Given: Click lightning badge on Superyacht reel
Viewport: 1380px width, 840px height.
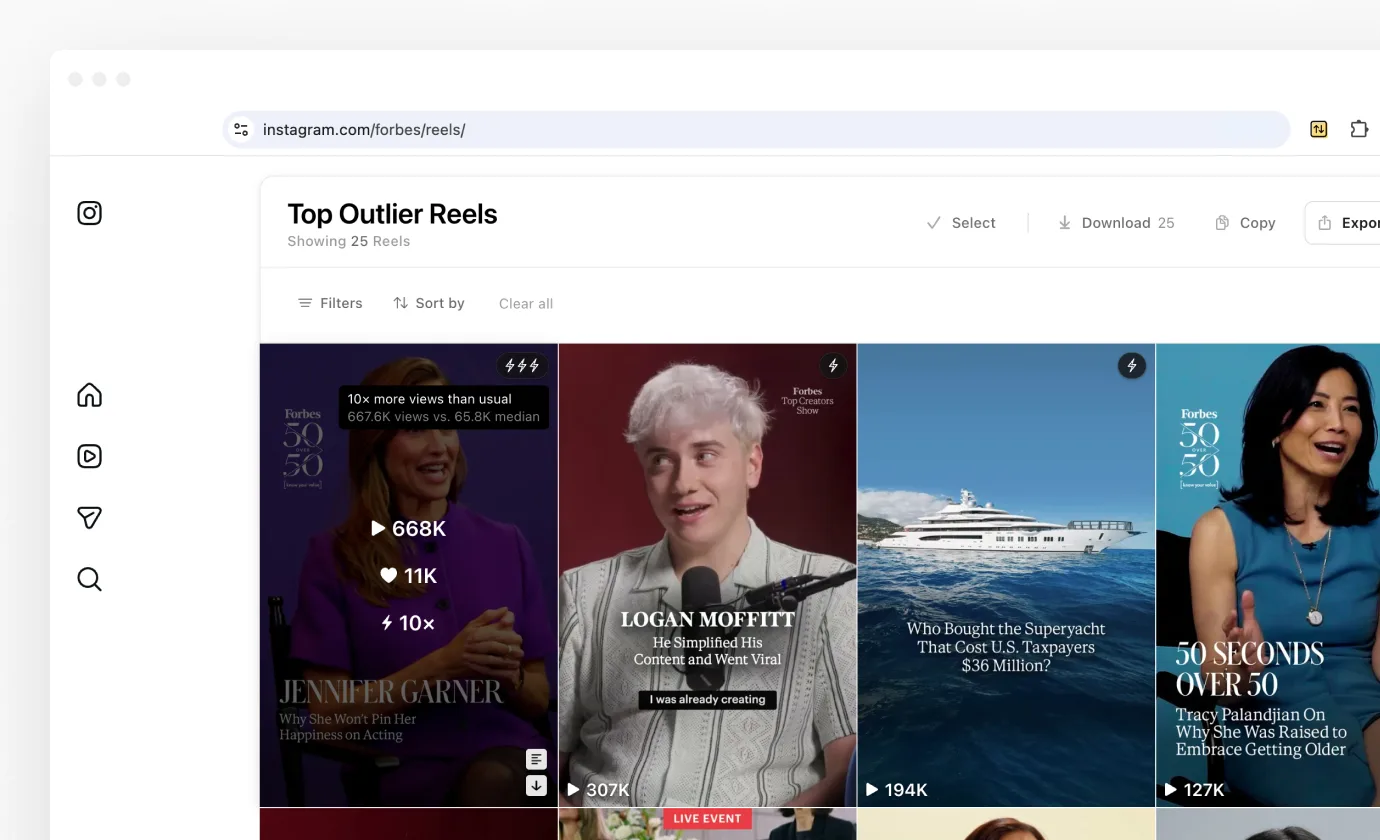Looking at the screenshot, I should coord(1132,366).
